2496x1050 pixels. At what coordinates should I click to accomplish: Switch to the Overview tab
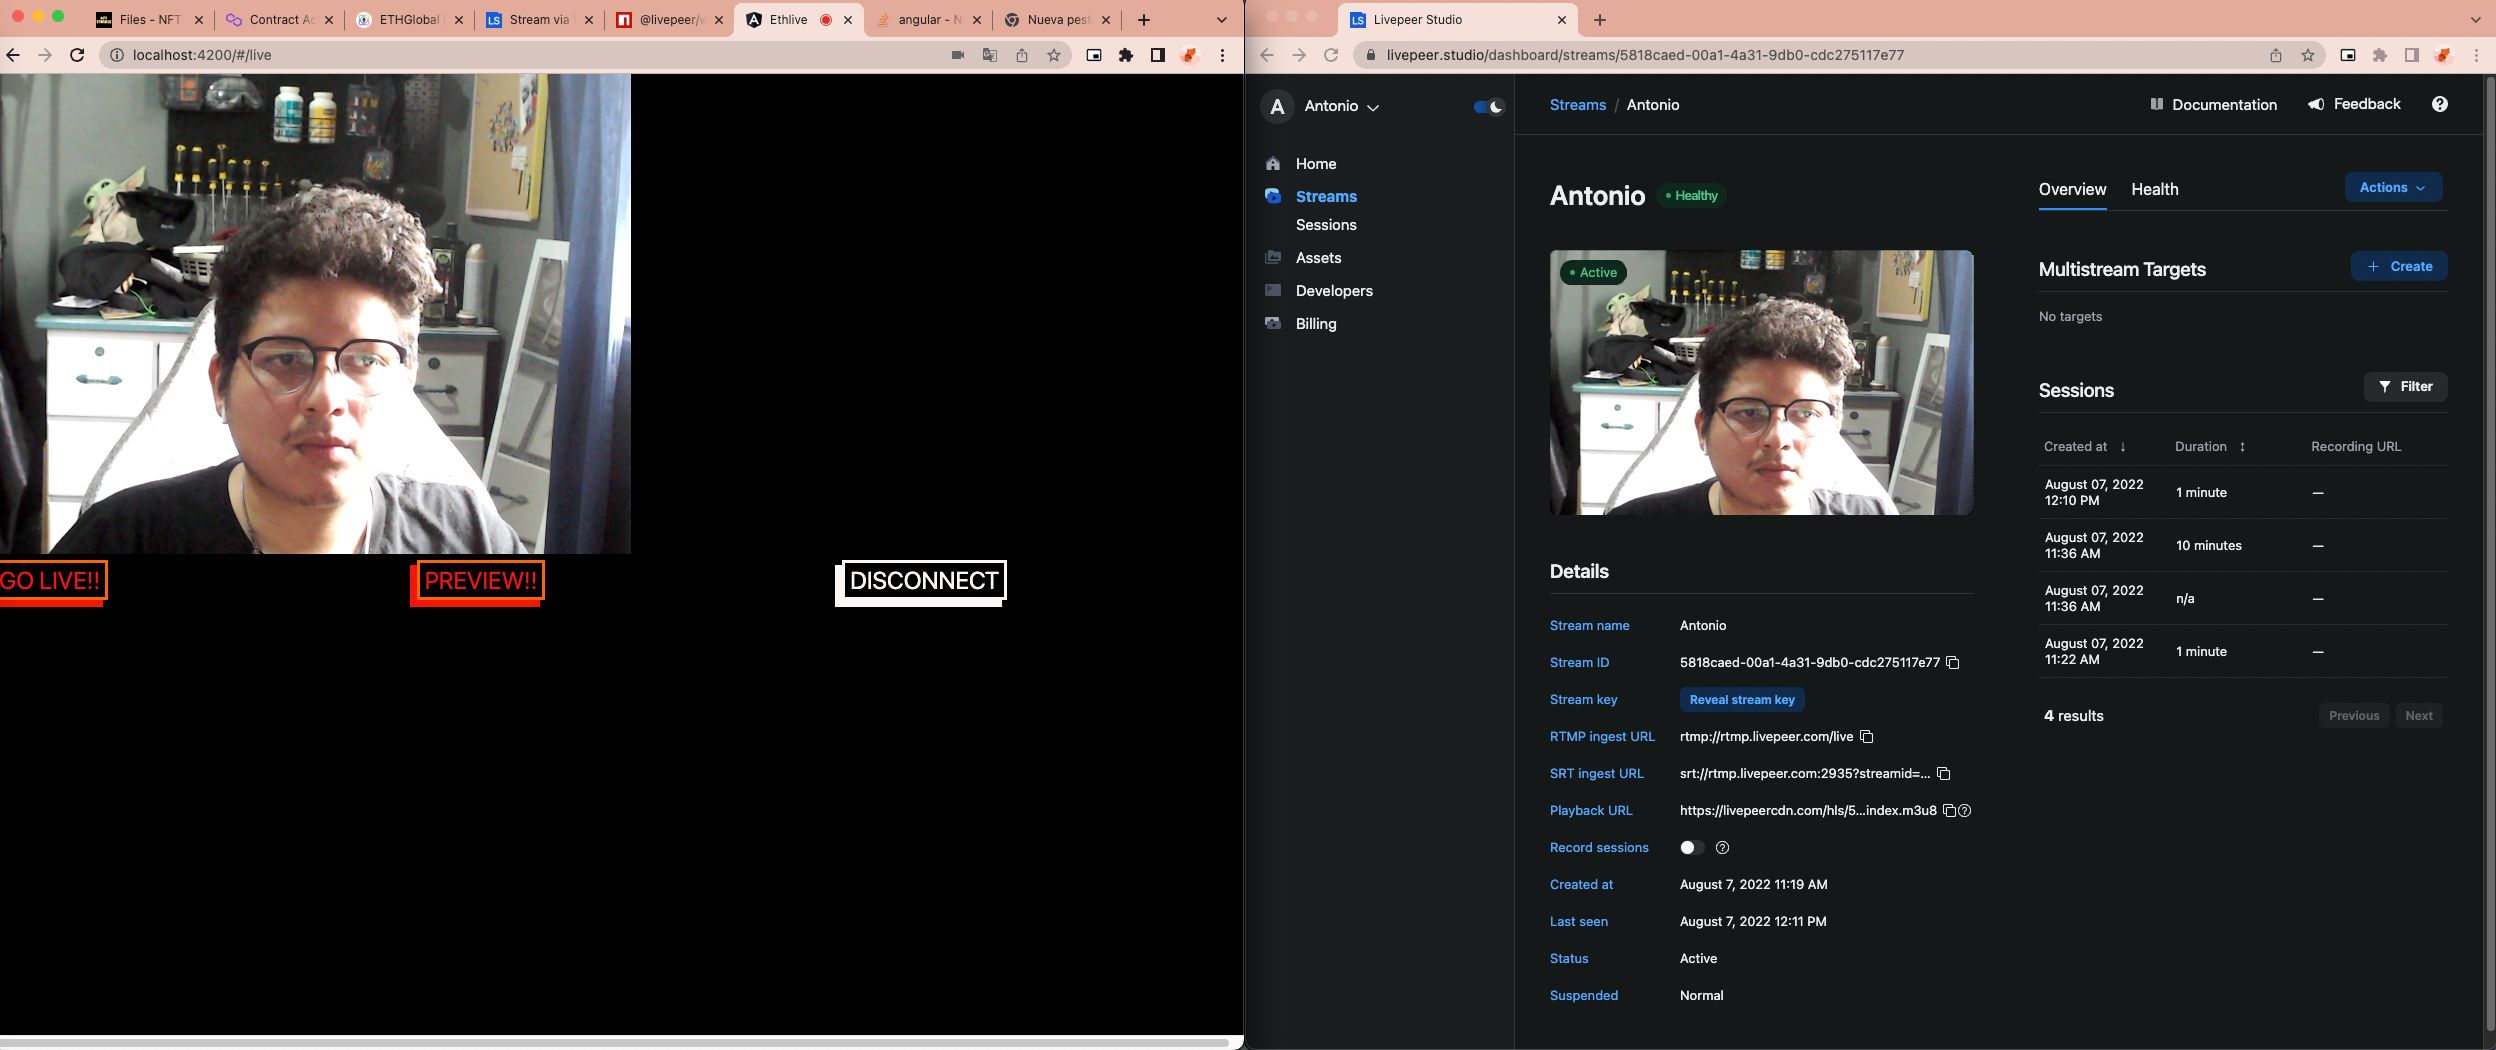(2072, 190)
